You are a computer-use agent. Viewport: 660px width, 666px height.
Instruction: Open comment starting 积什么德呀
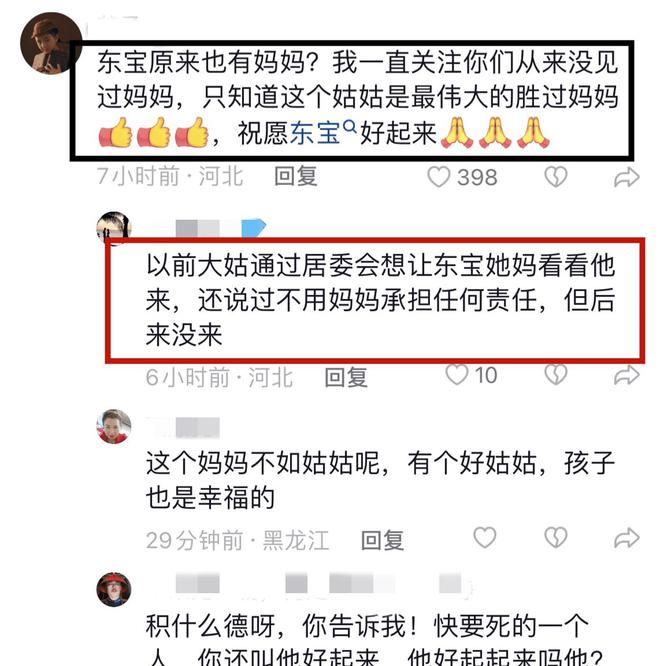[x=374, y=639]
